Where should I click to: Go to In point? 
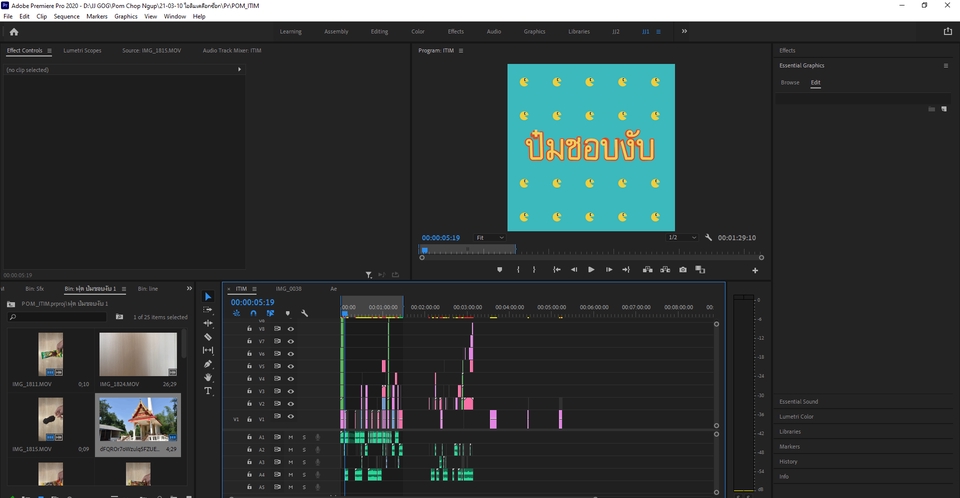pyautogui.click(x=557, y=270)
